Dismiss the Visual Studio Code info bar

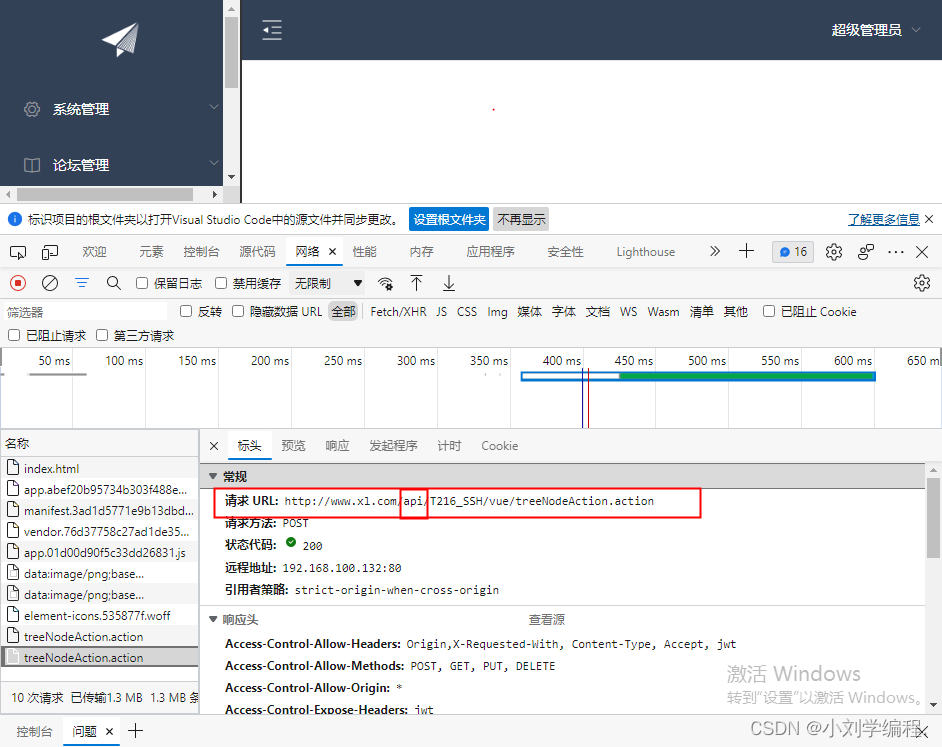(x=929, y=219)
